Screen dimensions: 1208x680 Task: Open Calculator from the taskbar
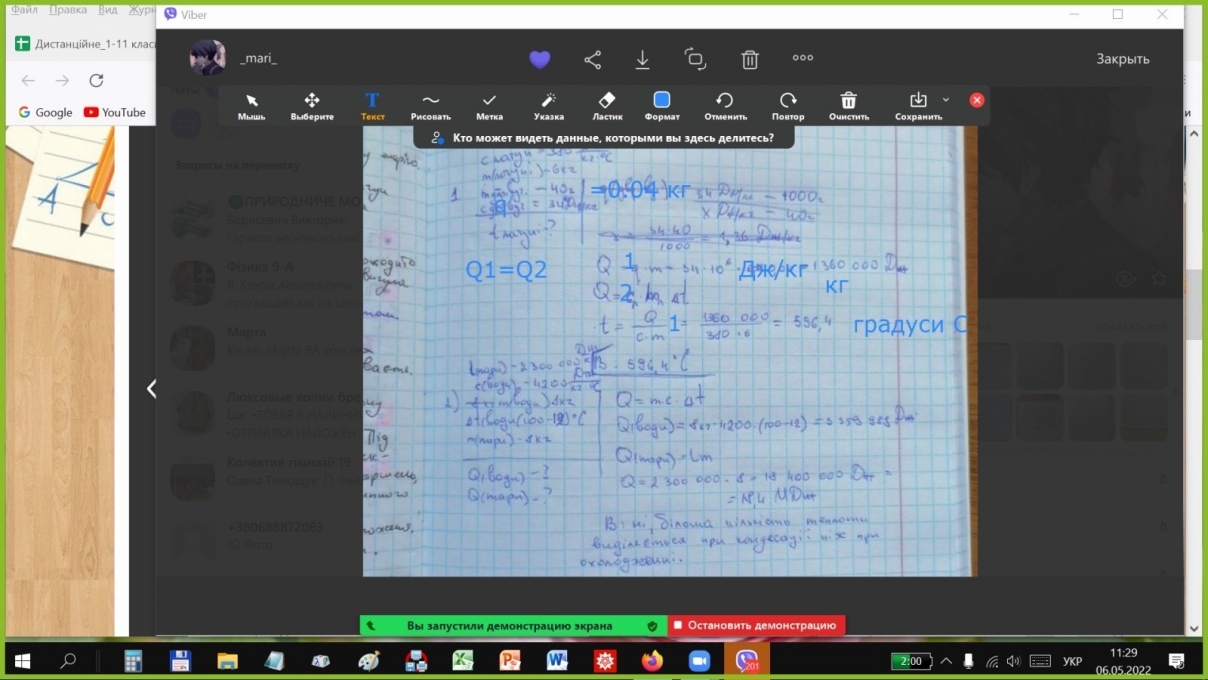coord(133,660)
